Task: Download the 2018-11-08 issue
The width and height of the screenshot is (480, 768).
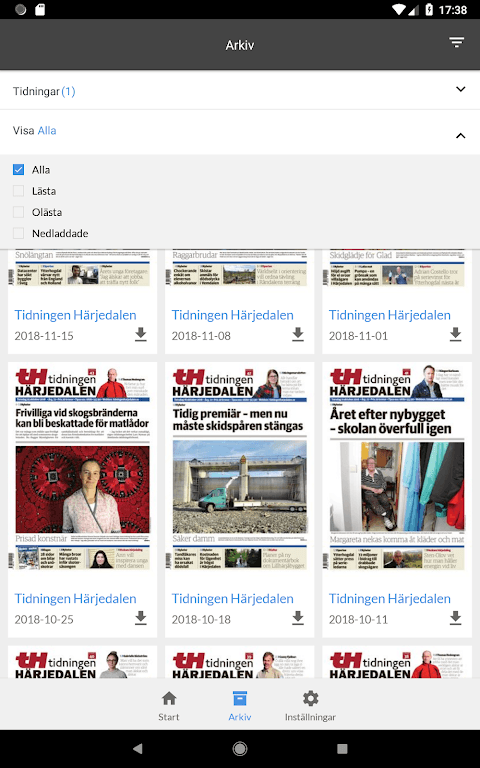Action: pos(298,334)
